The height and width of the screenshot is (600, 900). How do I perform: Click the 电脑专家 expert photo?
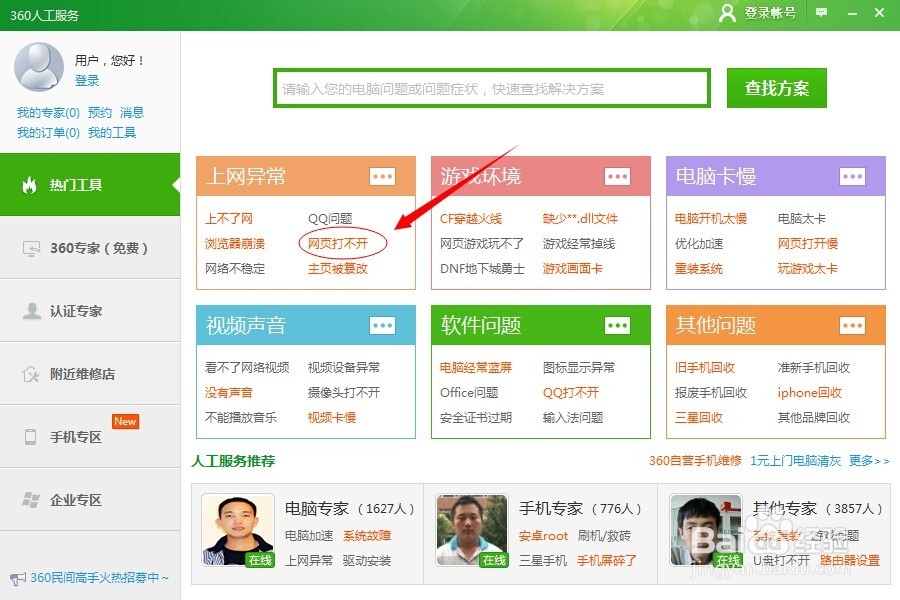click(238, 531)
